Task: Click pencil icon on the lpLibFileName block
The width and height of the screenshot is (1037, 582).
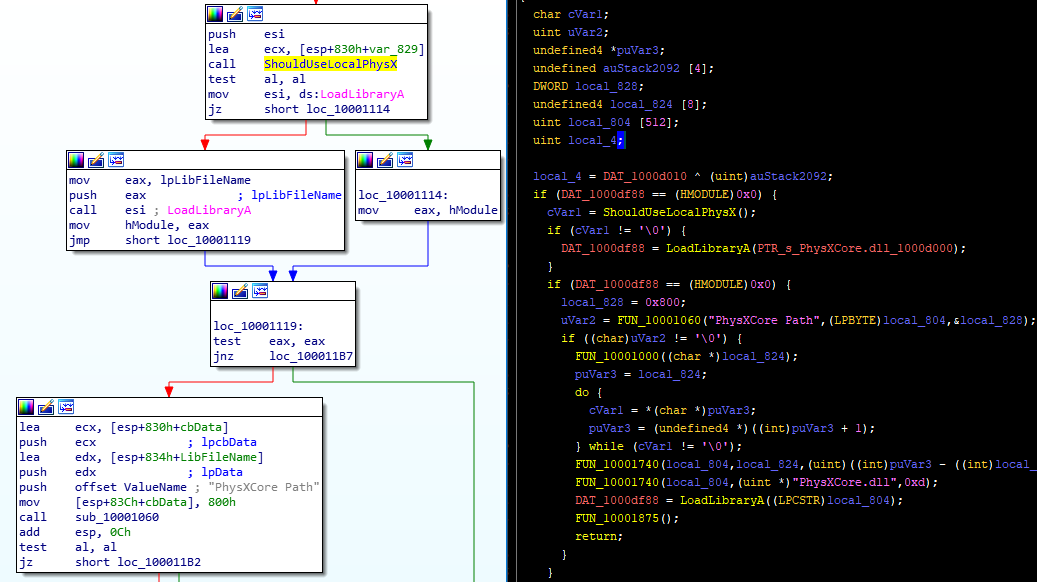Action: [96, 160]
